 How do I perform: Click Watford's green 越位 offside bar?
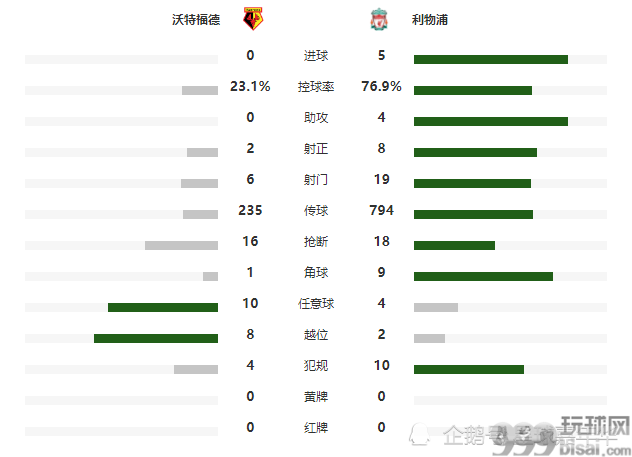tap(156, 338)
